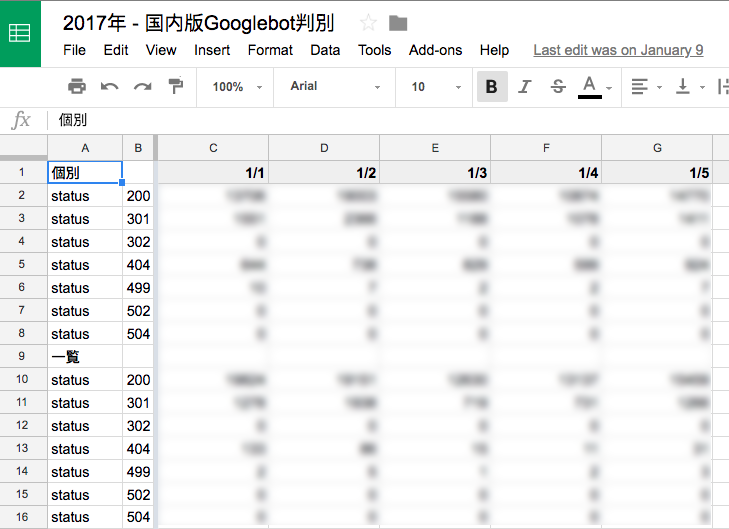Open the Help menu
Screen dimensions: 729x529
point(494,50)
